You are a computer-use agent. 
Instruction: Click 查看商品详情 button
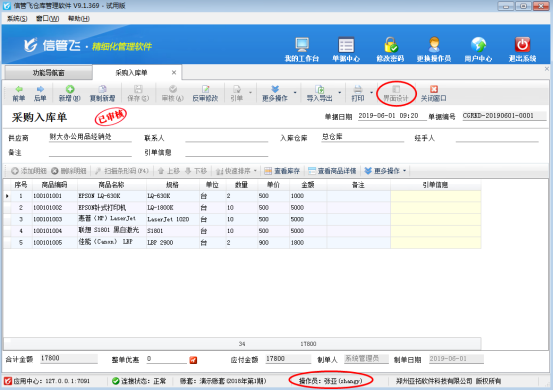pos(332,171)
